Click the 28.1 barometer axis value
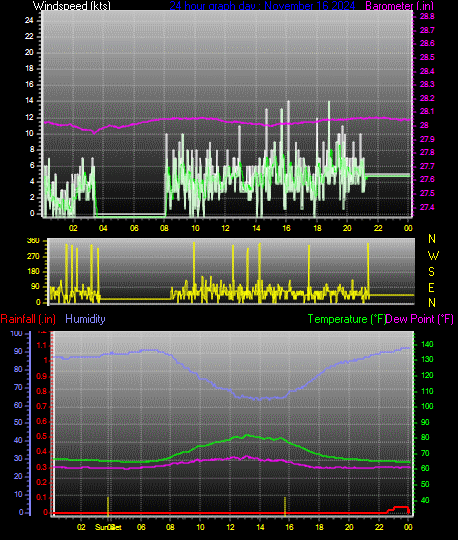Viewport: 458px width, 540px height. 427,112
